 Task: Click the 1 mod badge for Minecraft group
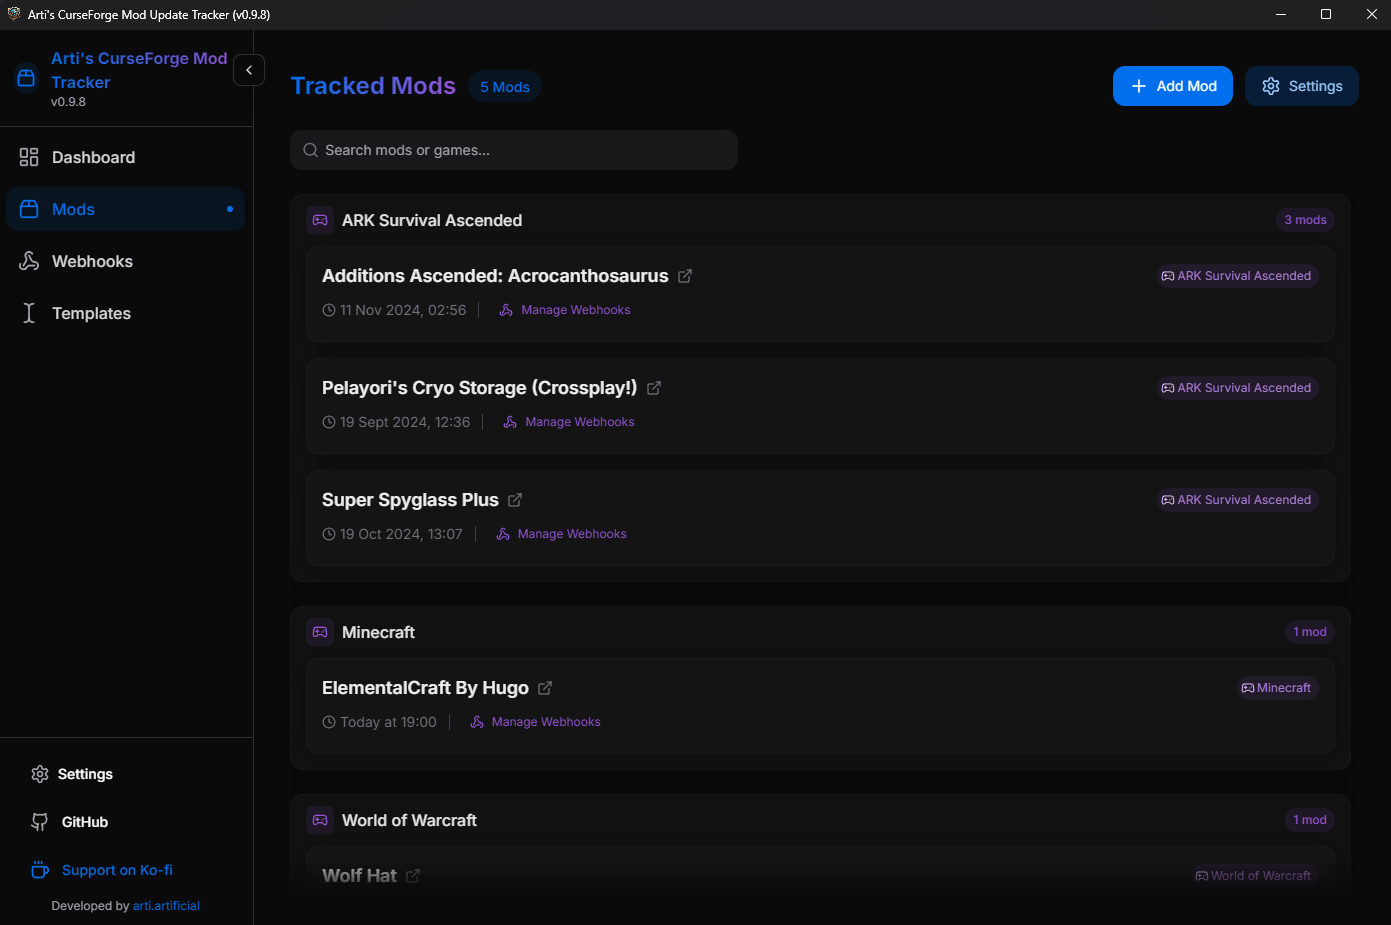point(1309,632)
